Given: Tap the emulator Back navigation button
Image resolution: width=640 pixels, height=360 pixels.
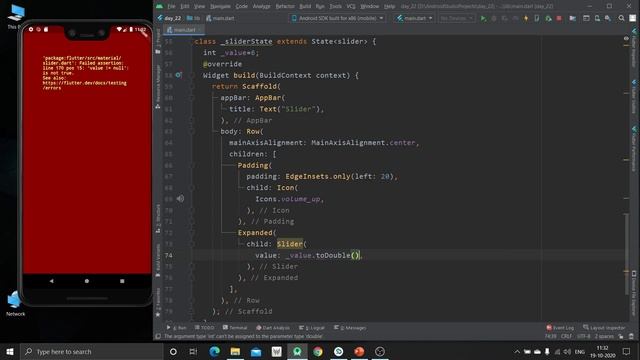Looking at the screenshot, I should point(51,281).
